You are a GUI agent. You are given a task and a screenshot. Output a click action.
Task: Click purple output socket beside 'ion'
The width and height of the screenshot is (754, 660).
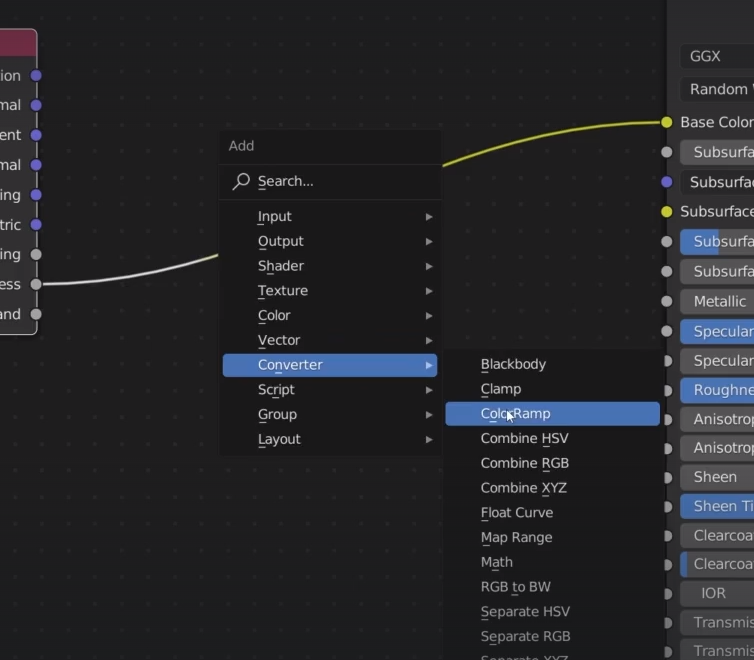pyautogui.click(x=36, y=75)
